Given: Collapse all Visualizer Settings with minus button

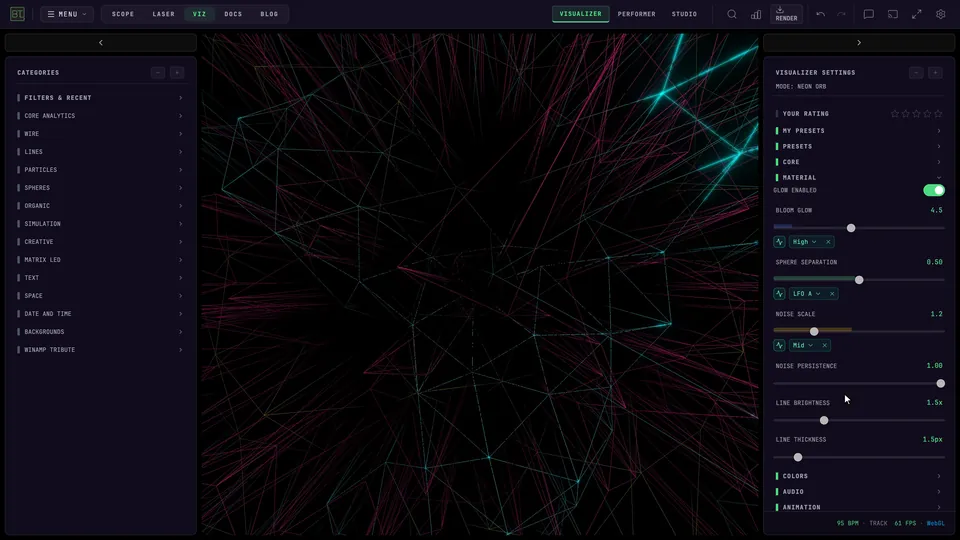Looking at the screenshot, I should click(916, 73).
